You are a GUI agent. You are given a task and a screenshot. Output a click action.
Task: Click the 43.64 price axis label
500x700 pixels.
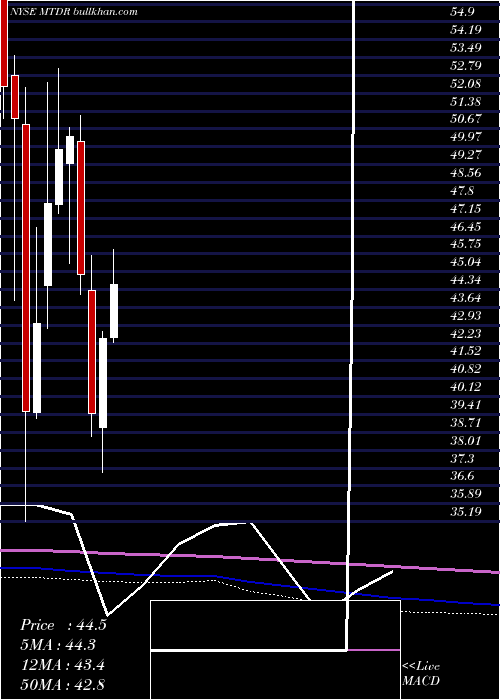(x=466, y=297)
